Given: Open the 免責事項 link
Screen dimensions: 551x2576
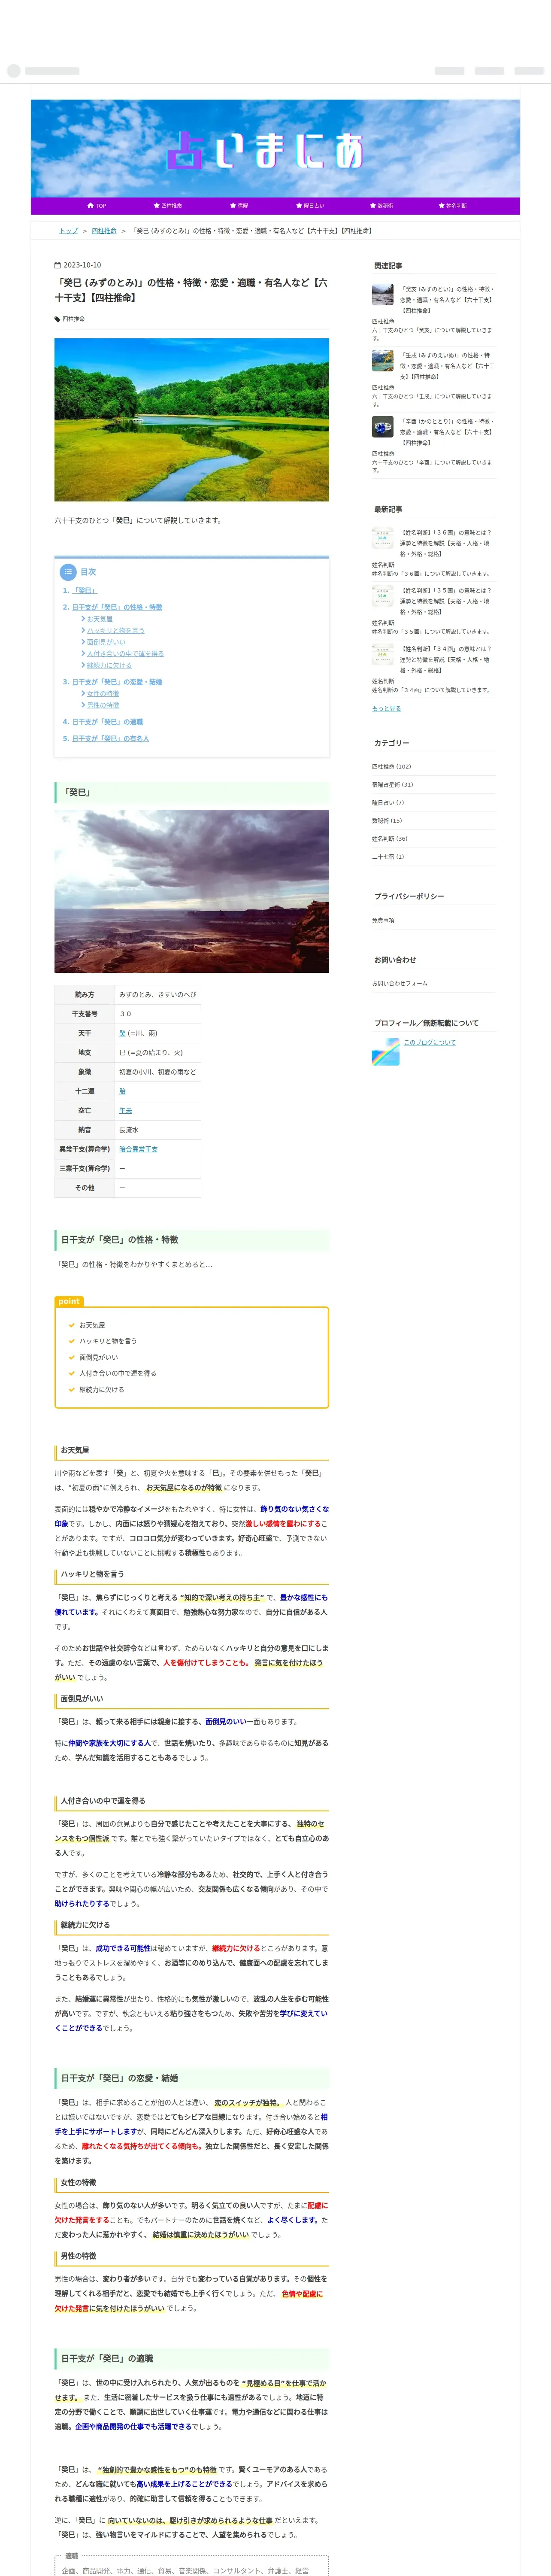Looking at the screenshot, I should click(383, 920).
